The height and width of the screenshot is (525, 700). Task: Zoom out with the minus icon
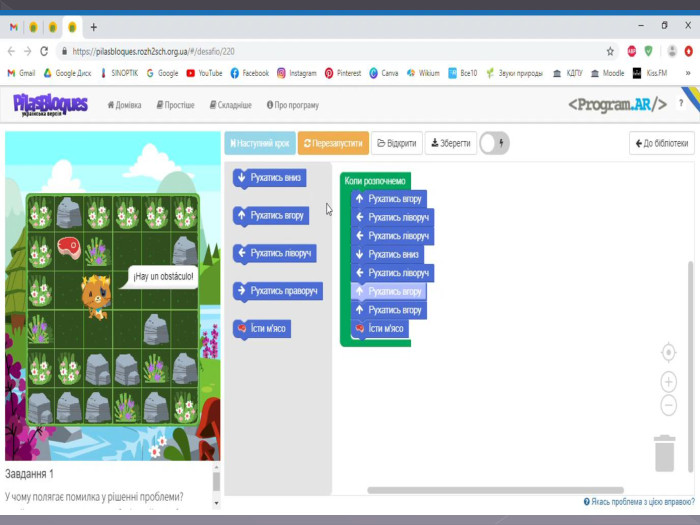(x=669, y=405)
